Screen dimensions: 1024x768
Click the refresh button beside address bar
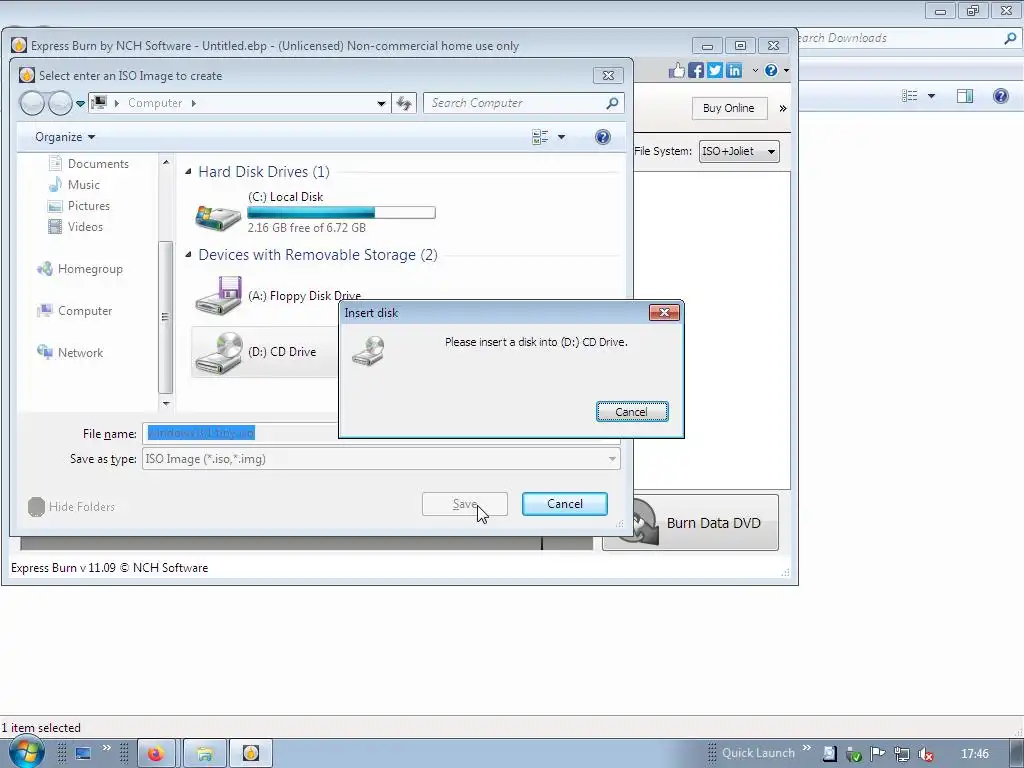coord(404,103)
